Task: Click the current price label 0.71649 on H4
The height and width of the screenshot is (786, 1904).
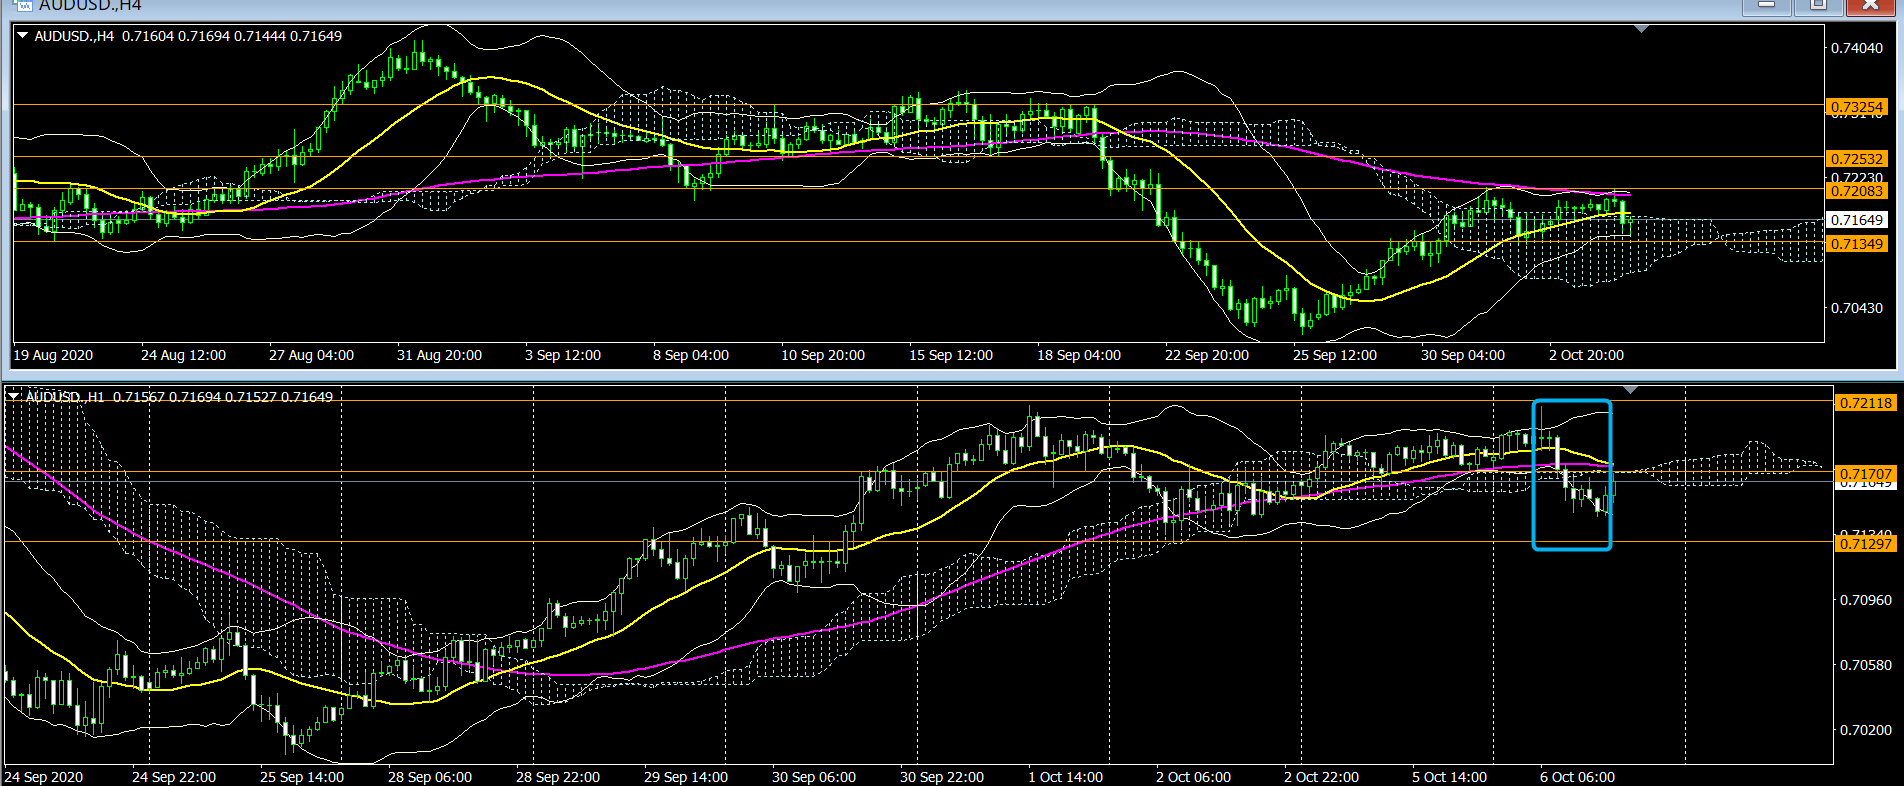Action: pyautogui.click(x=1857, y=220)
